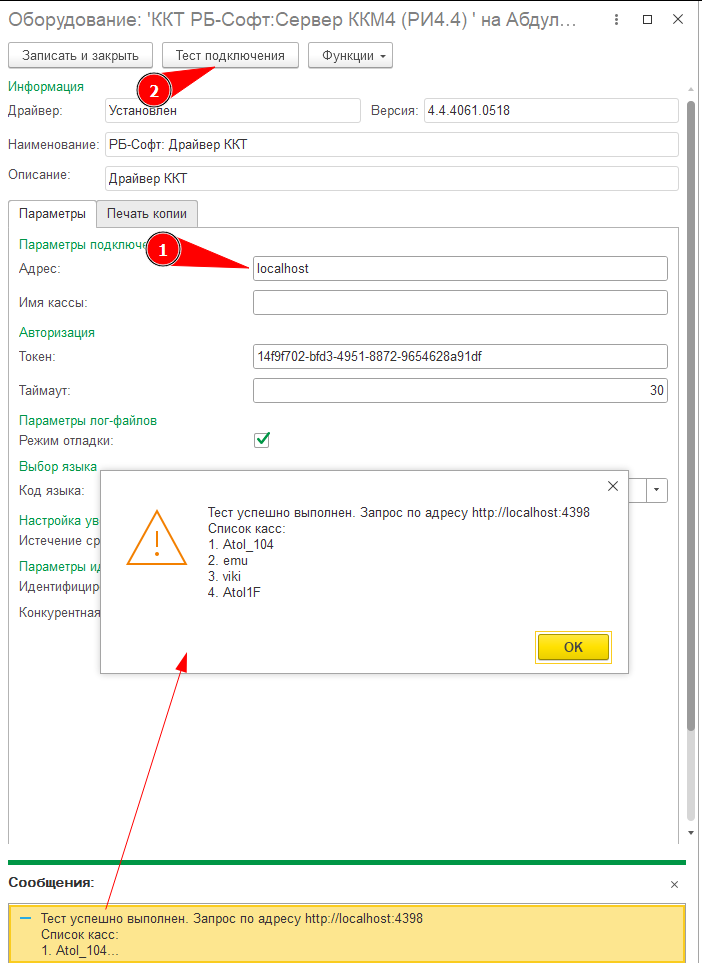Click the yellow message in Сообщения panel
This screenshot has width=702, height=963.
tap(347, 934)
